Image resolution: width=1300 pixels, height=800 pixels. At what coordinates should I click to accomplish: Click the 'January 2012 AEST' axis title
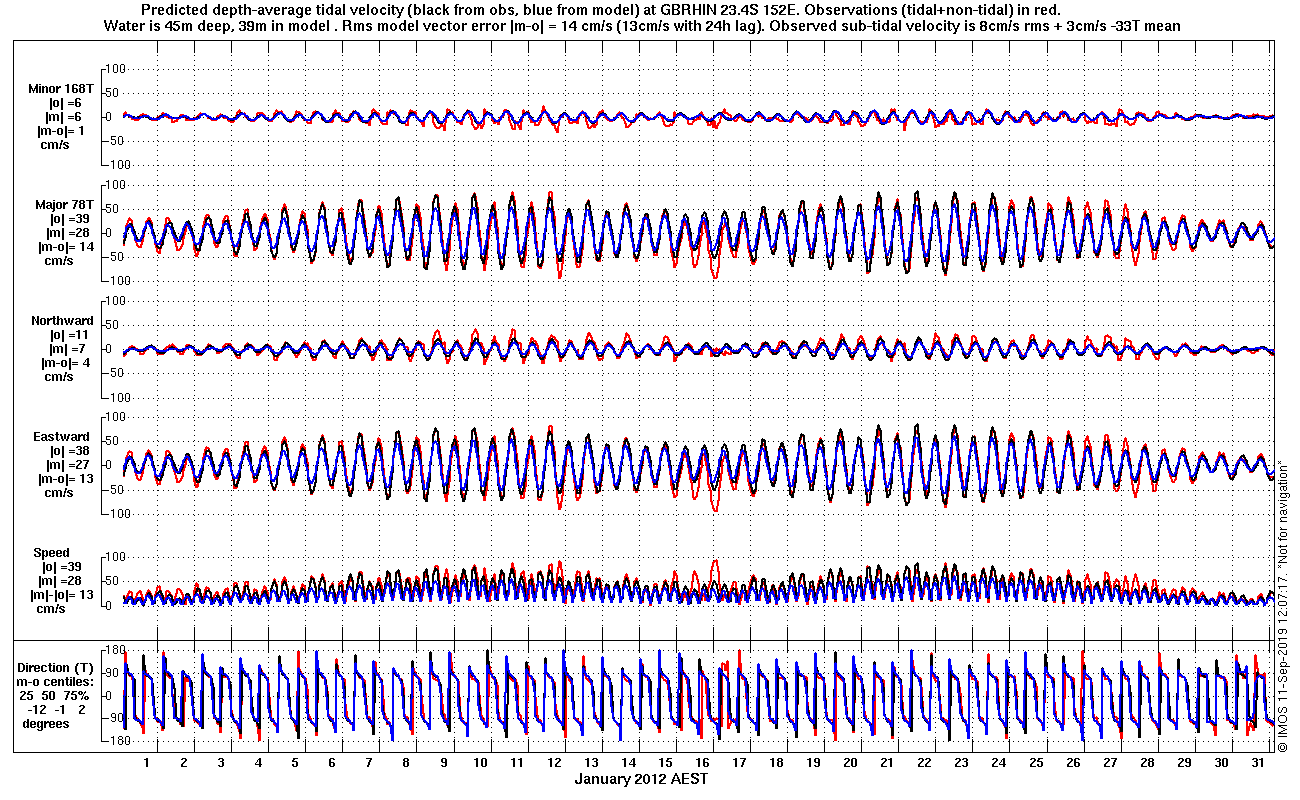642,779
